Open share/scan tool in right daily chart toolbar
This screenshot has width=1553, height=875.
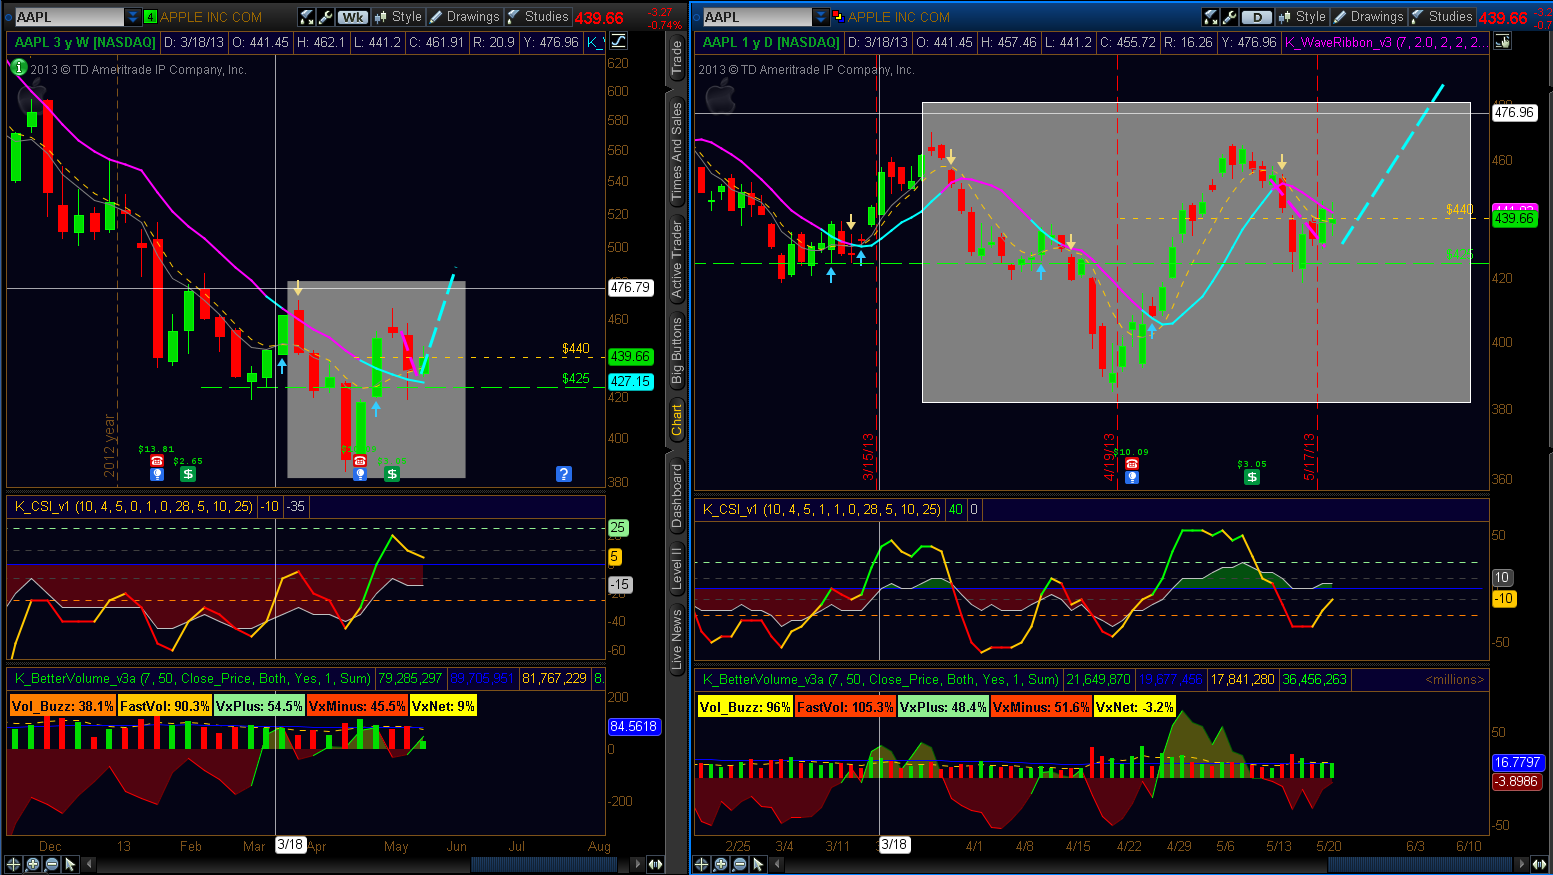click(1211, 17)
